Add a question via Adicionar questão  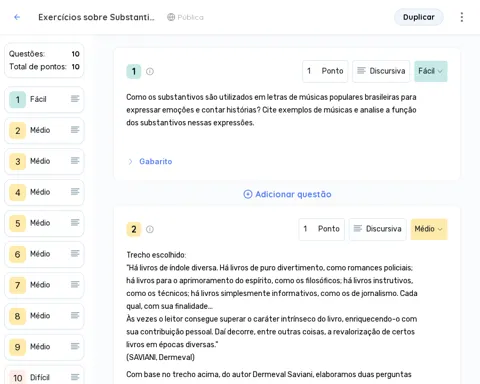(x=287, y=194)
